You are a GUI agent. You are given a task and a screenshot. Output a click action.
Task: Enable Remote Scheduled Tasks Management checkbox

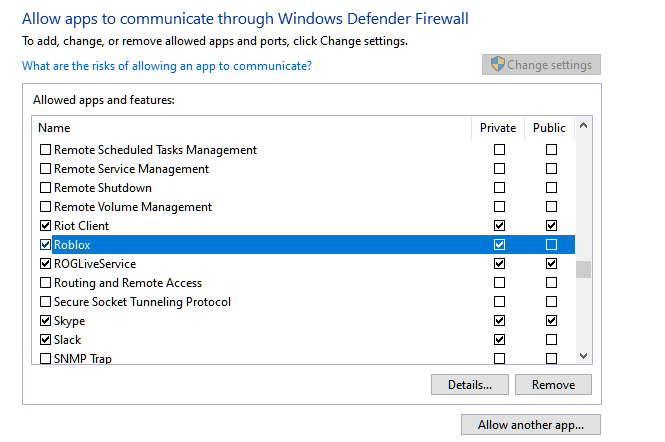[45, 150]
